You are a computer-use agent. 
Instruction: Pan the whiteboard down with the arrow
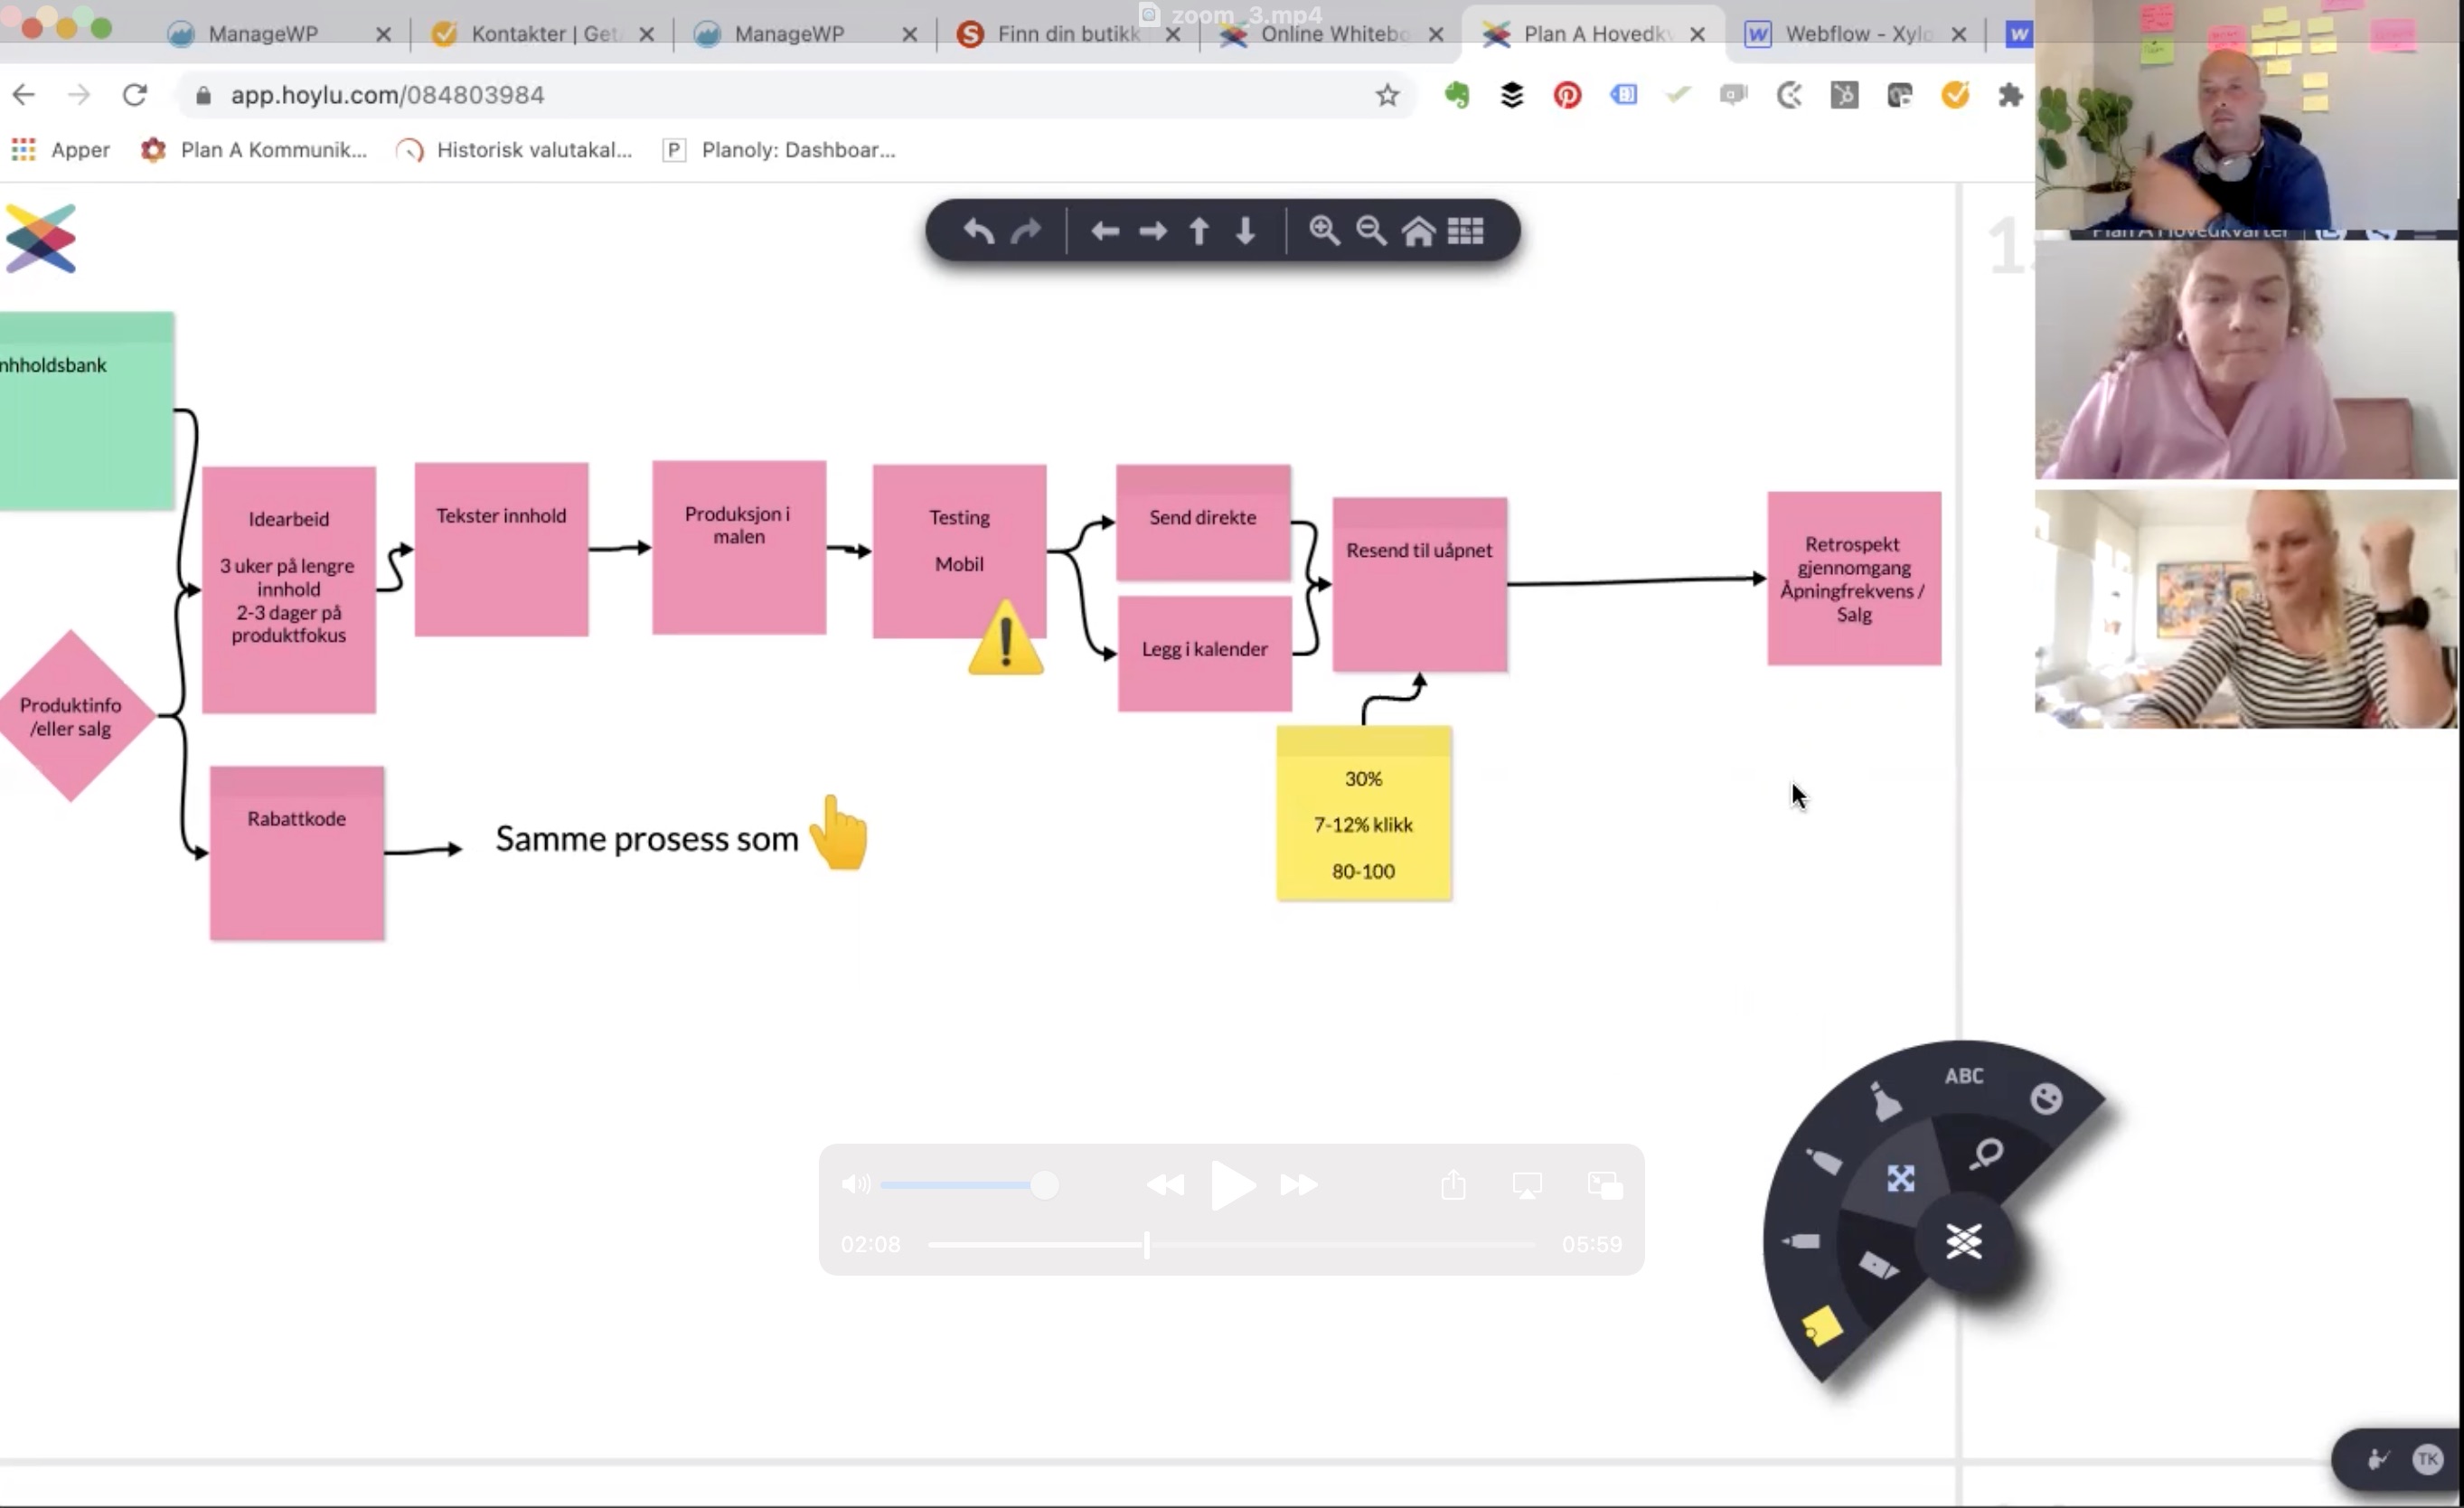pos(1245,232)
